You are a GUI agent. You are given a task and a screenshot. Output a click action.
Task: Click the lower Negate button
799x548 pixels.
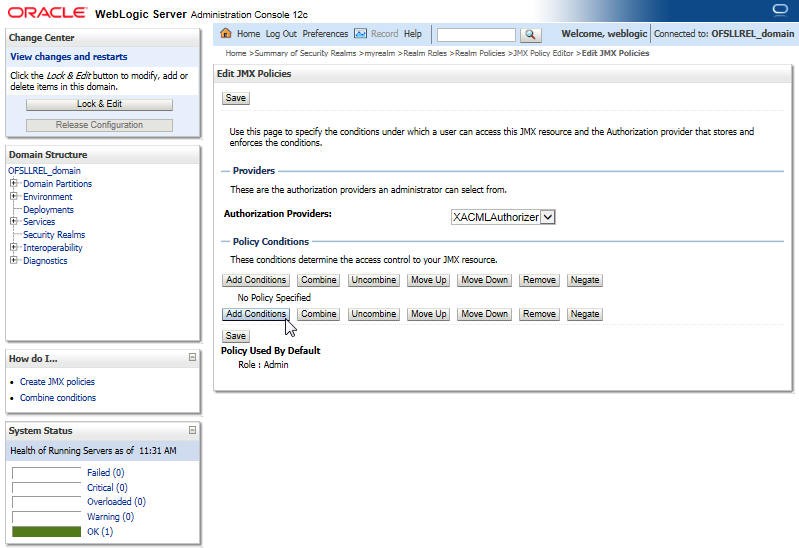tap(585, 314)
